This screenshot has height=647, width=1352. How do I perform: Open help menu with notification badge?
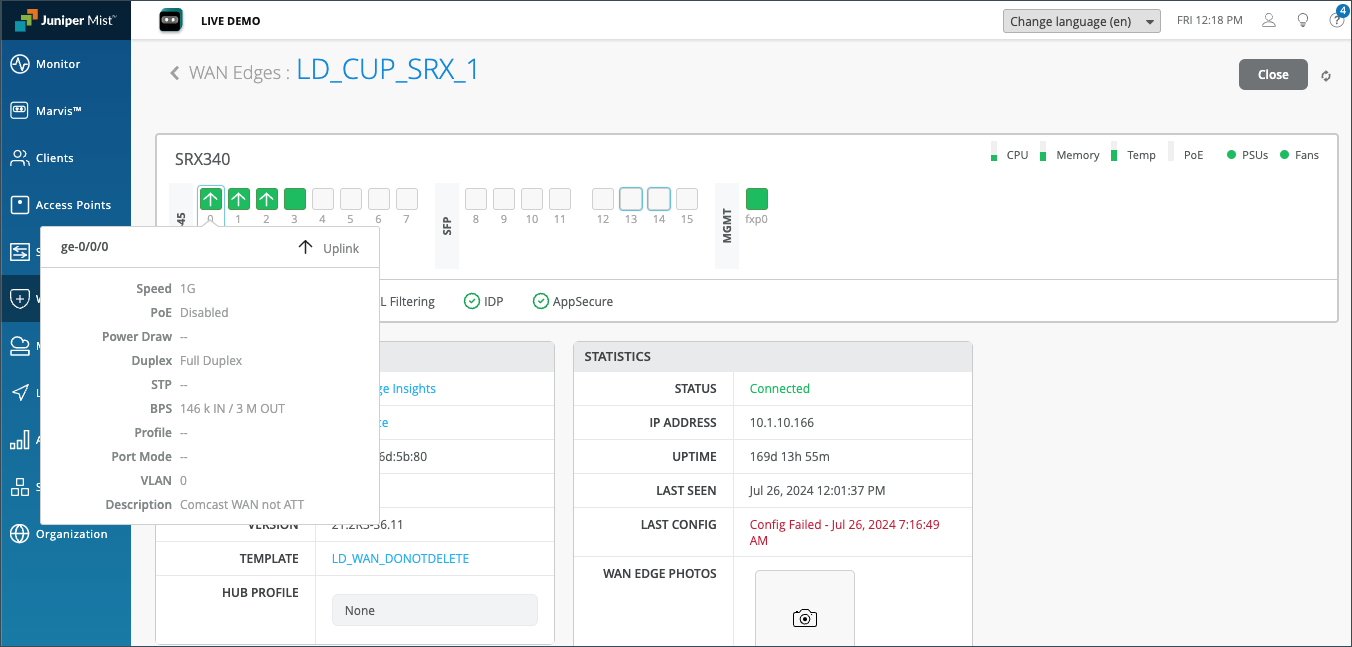1337,20
